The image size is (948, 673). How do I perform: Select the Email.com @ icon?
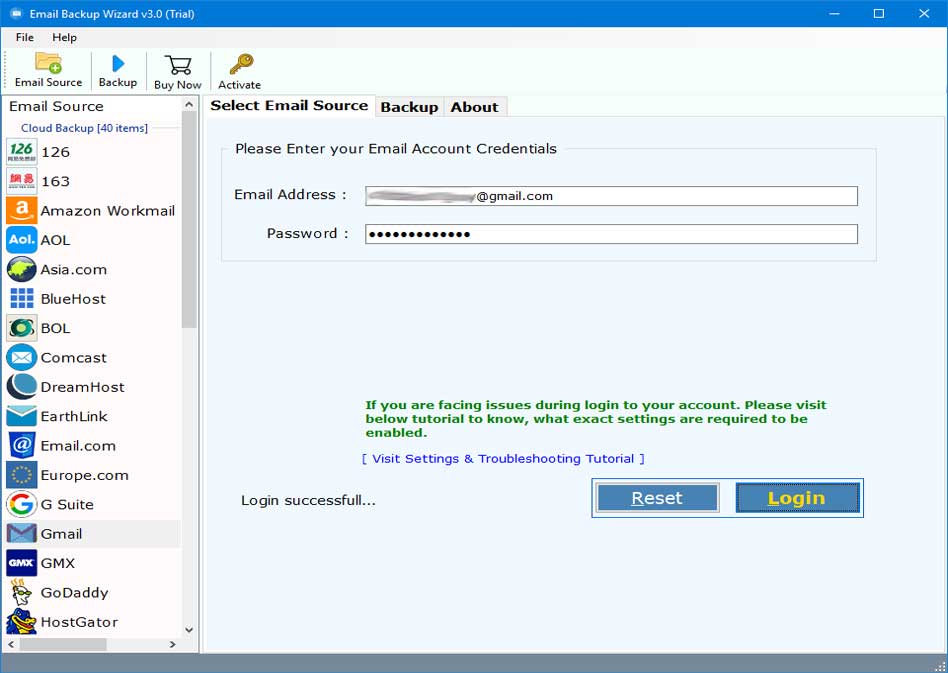(x=22, y=446)
